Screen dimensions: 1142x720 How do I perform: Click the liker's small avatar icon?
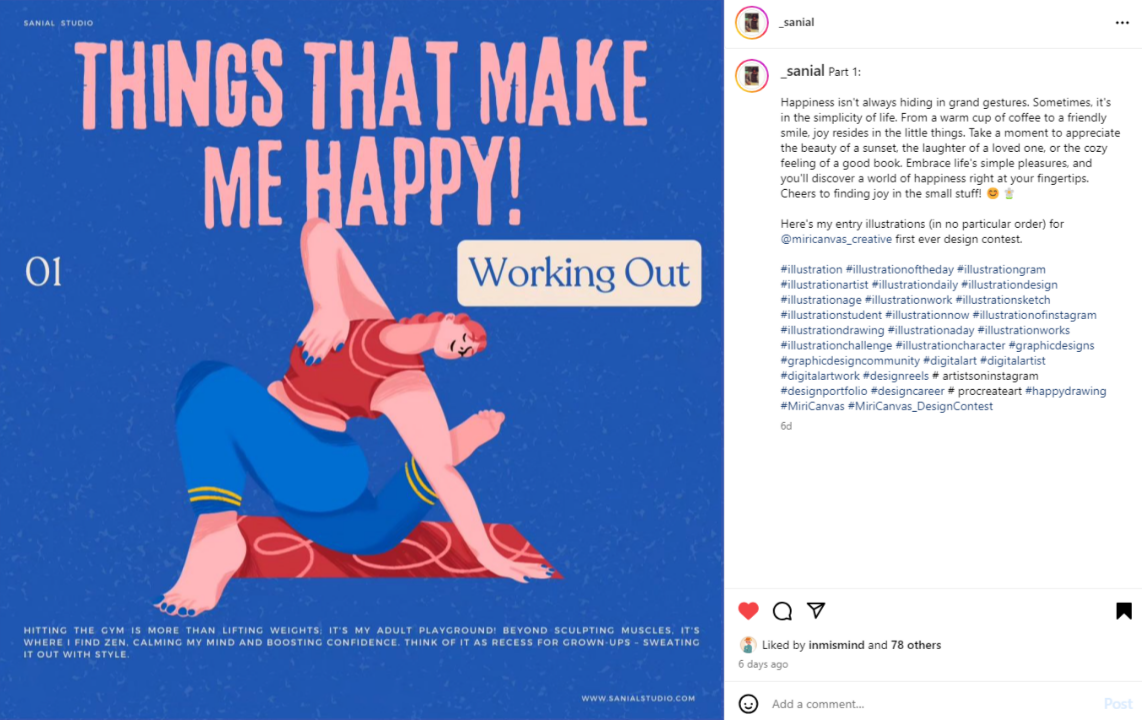click(x=748, y=645)
